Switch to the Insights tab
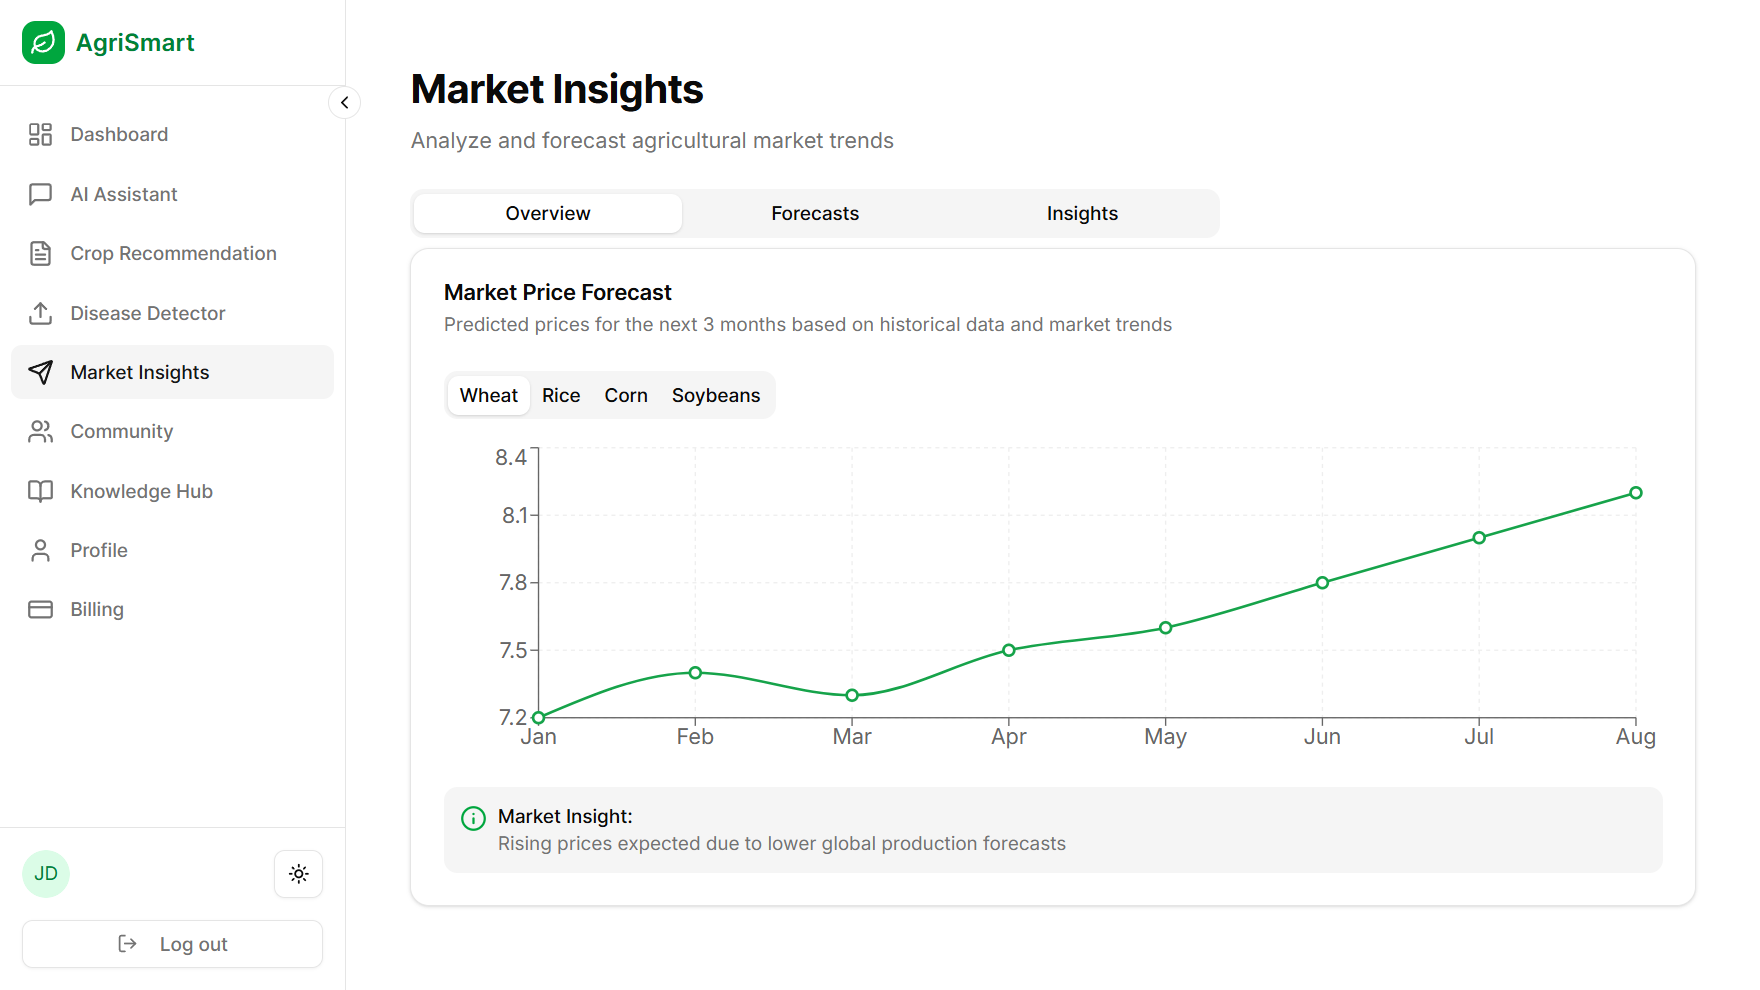 (x=1082, y=214)
